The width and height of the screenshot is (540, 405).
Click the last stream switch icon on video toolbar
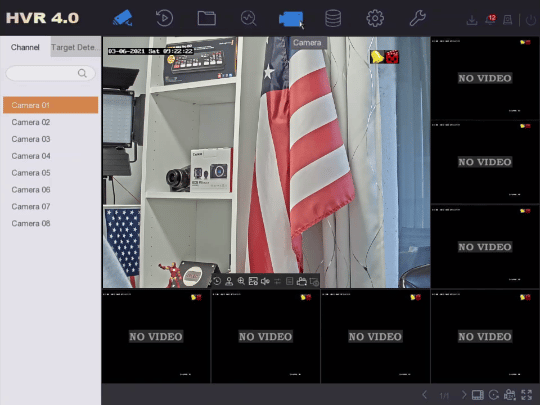[x=314, y=282]
